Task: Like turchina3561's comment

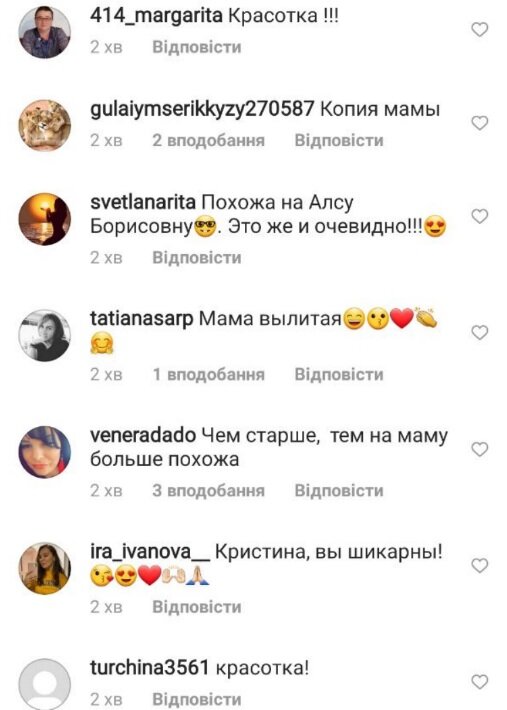Action: (x=480, y=681)
